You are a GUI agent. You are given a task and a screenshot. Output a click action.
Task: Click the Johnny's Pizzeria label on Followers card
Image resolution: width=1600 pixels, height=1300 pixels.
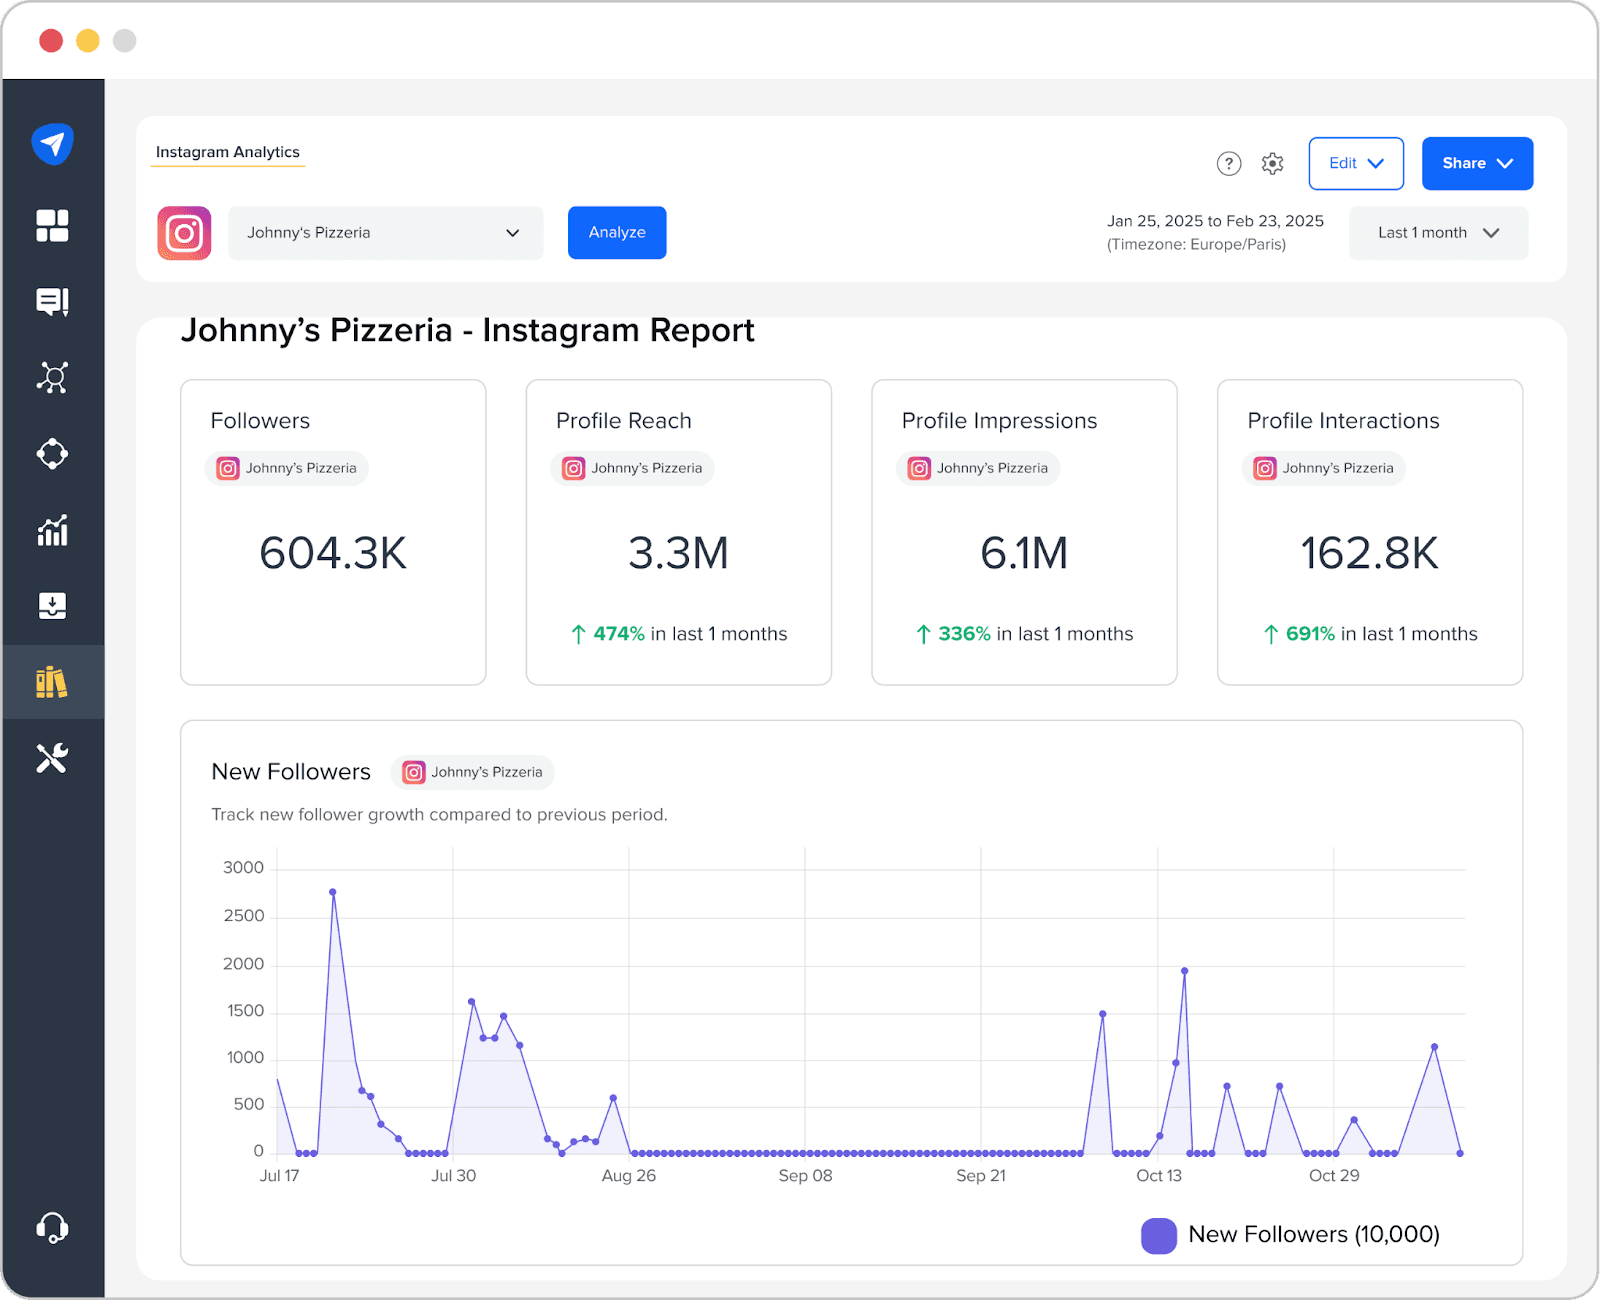[x=286, y=467]
